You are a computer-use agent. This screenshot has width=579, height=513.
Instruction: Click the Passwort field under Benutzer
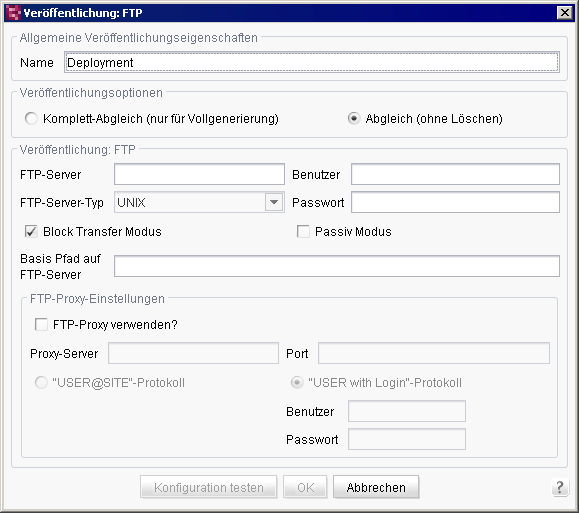click(x=455, y=202)
